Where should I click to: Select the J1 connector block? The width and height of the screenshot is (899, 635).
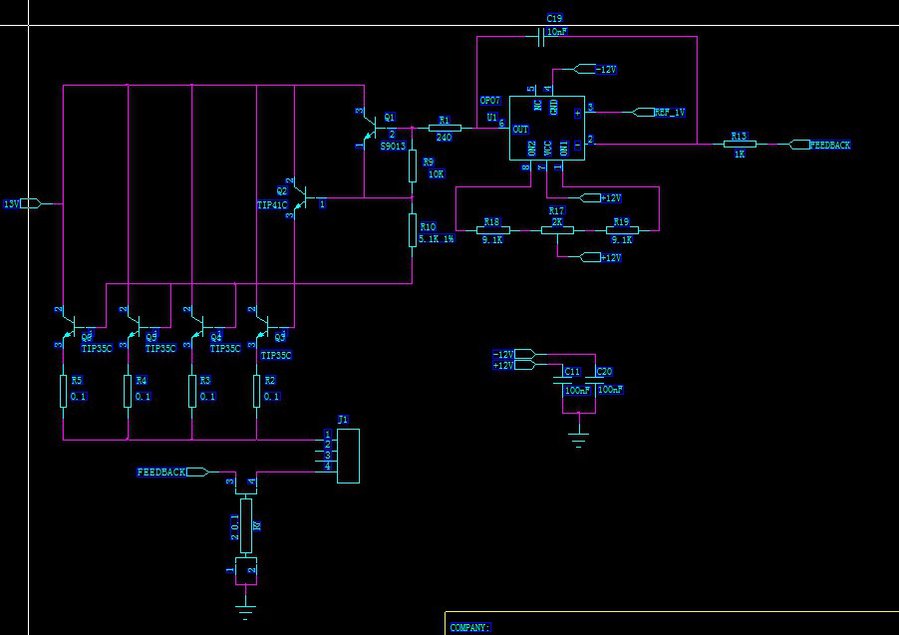point(347,455)
